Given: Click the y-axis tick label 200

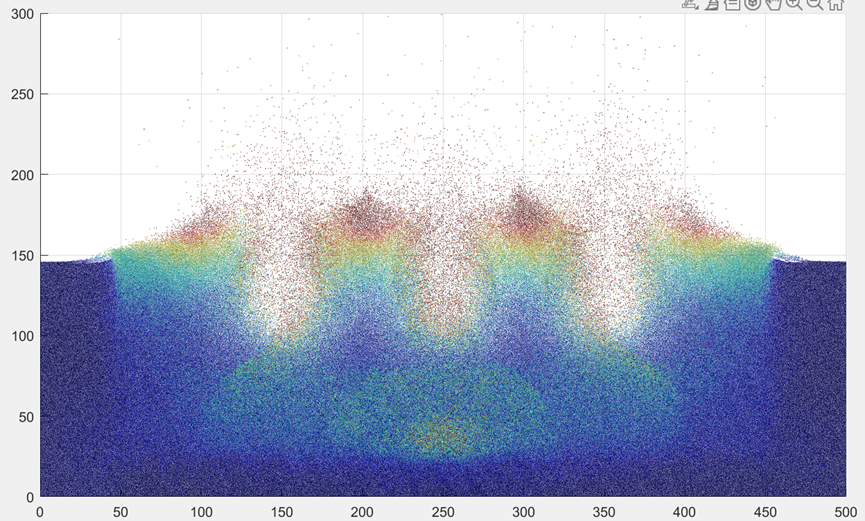Looking at the screenshot, I should 22,175.
